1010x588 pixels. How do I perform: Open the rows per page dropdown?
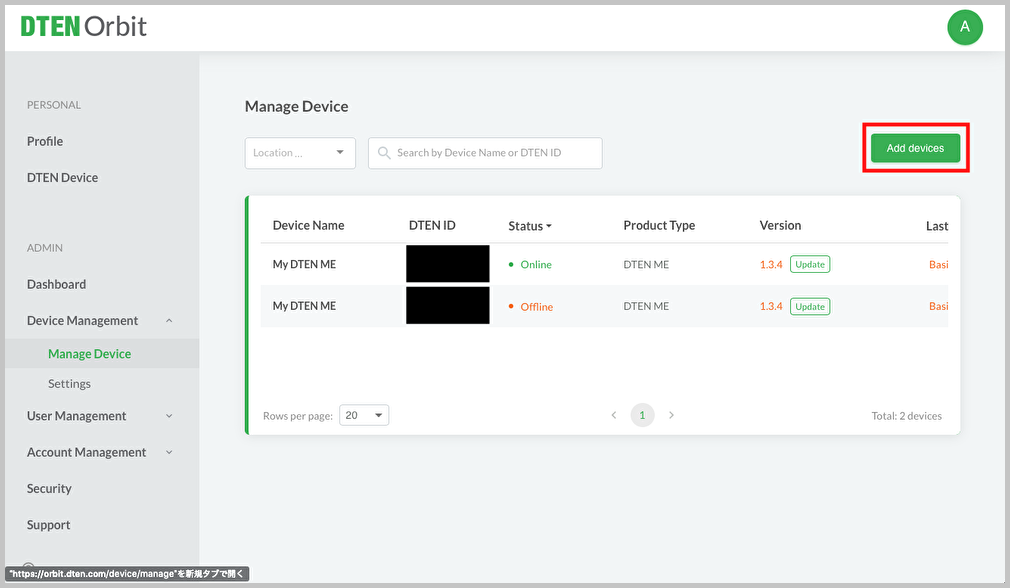pos(364,415)
